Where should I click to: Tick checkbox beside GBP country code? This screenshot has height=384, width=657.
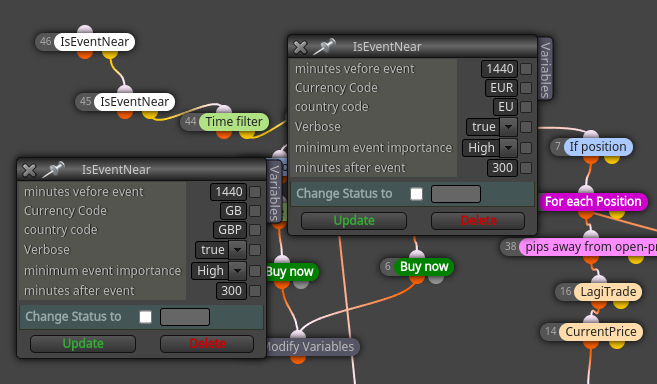(255, 230)
